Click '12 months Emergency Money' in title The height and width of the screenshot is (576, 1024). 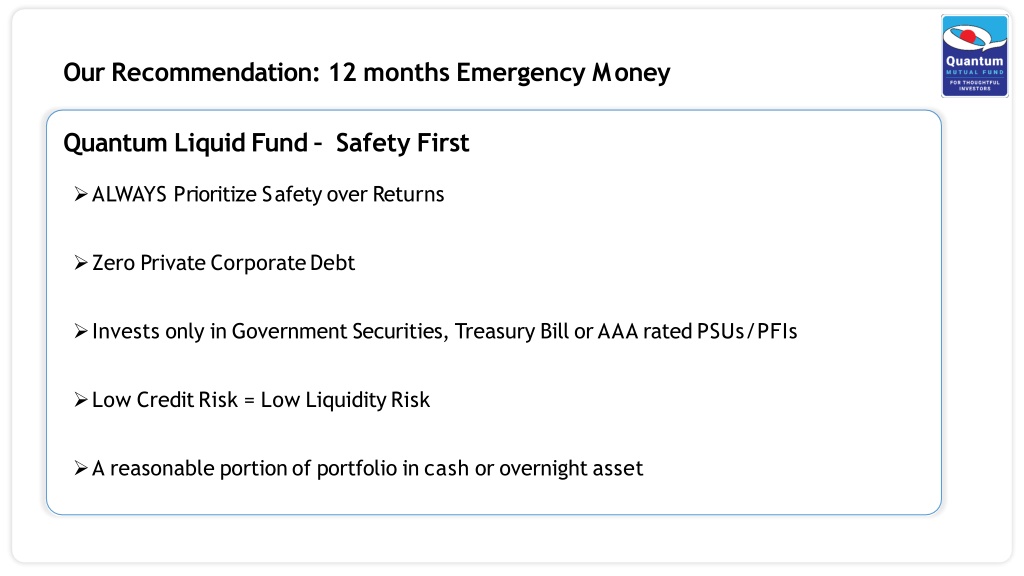point(499,72)
